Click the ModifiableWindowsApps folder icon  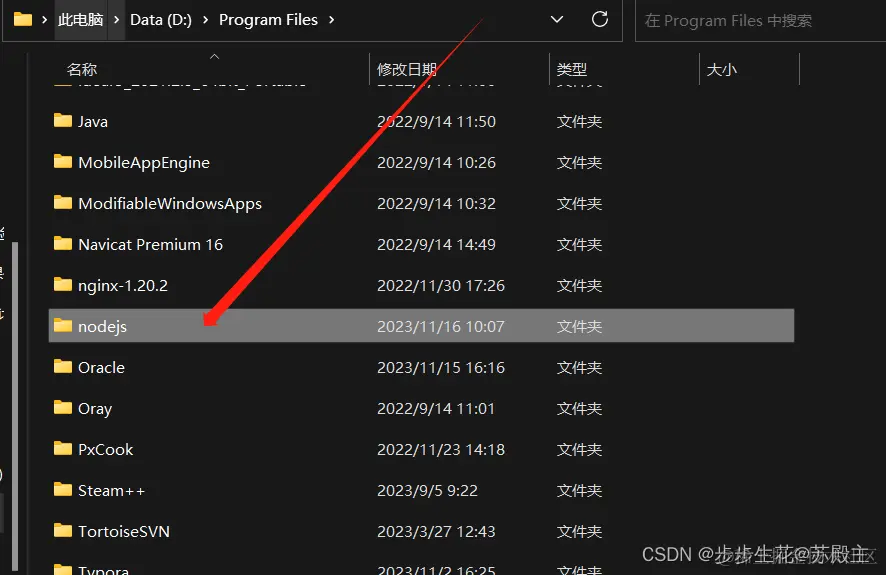click(63, 202)
